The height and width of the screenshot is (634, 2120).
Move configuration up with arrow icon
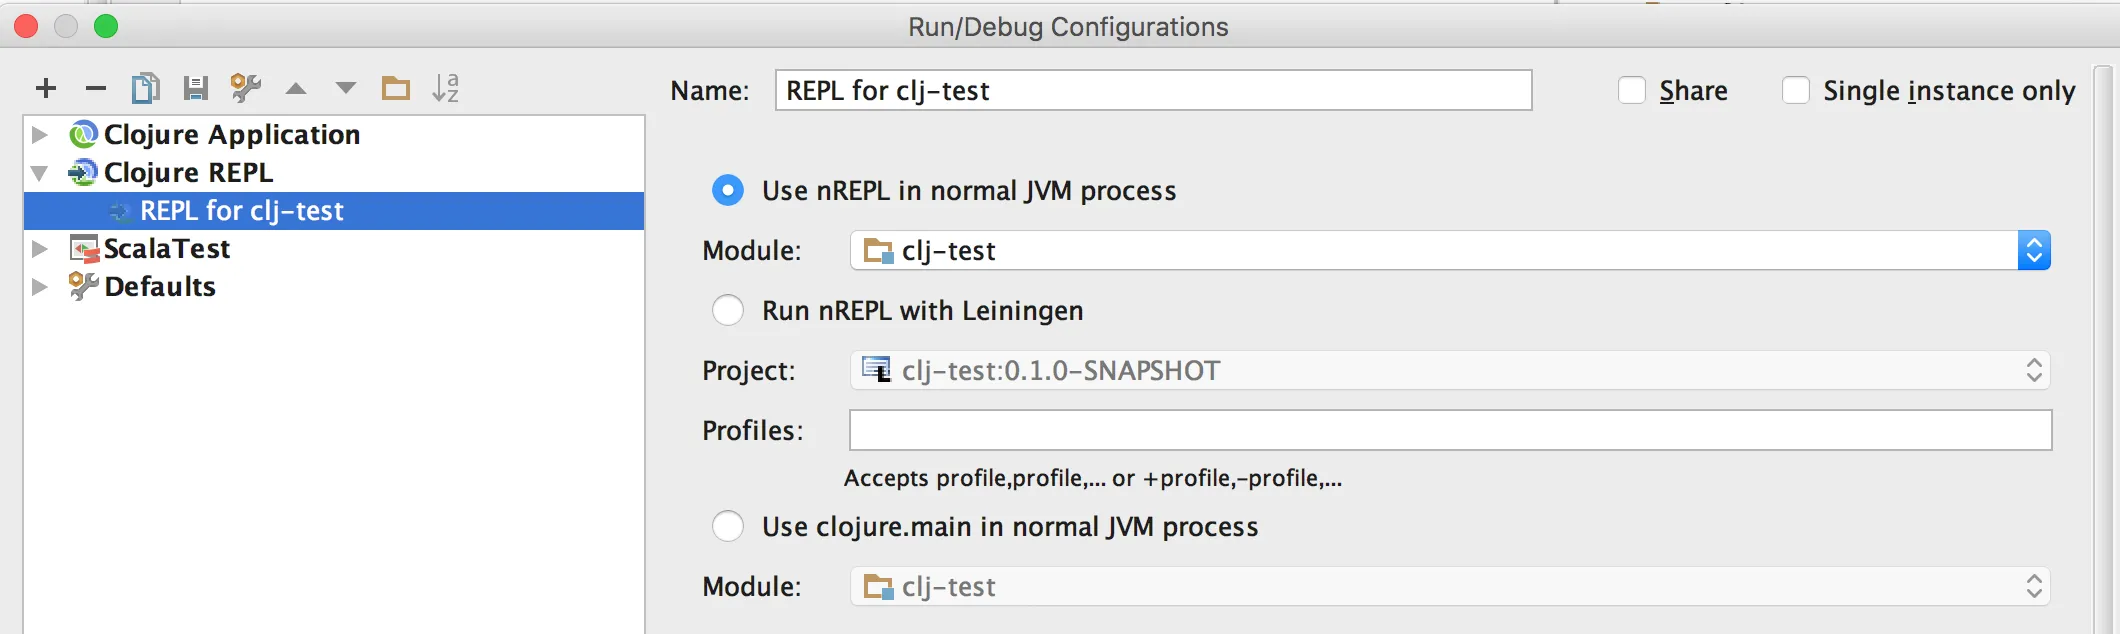pyautogui.click(x=296, y=89)
